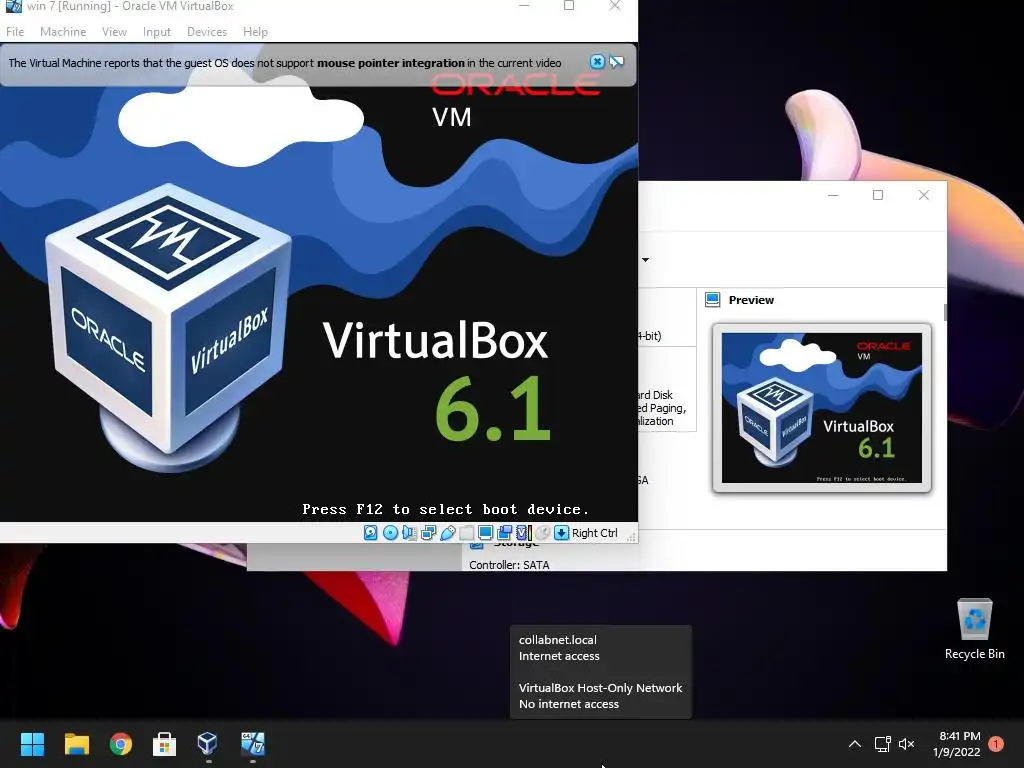The image size is (1024, 768).
Task: Switch to the win 7 VM taskbar icon
Action: point(253,744)
